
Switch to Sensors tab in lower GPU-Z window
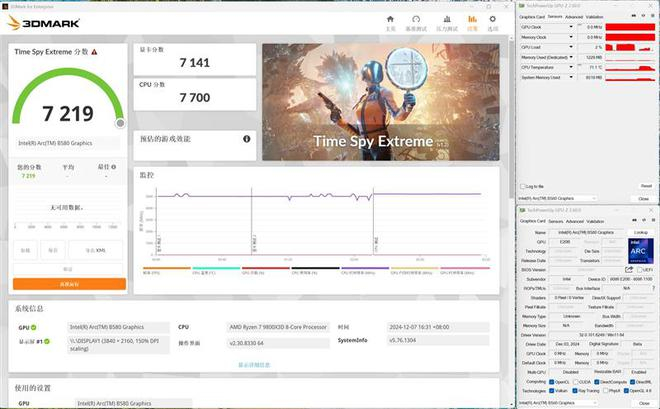coord(555,221)
